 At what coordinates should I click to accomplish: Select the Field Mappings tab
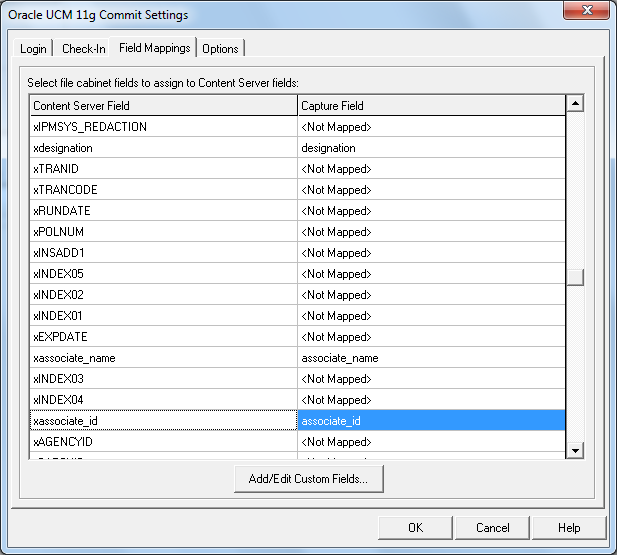[154, 47]
